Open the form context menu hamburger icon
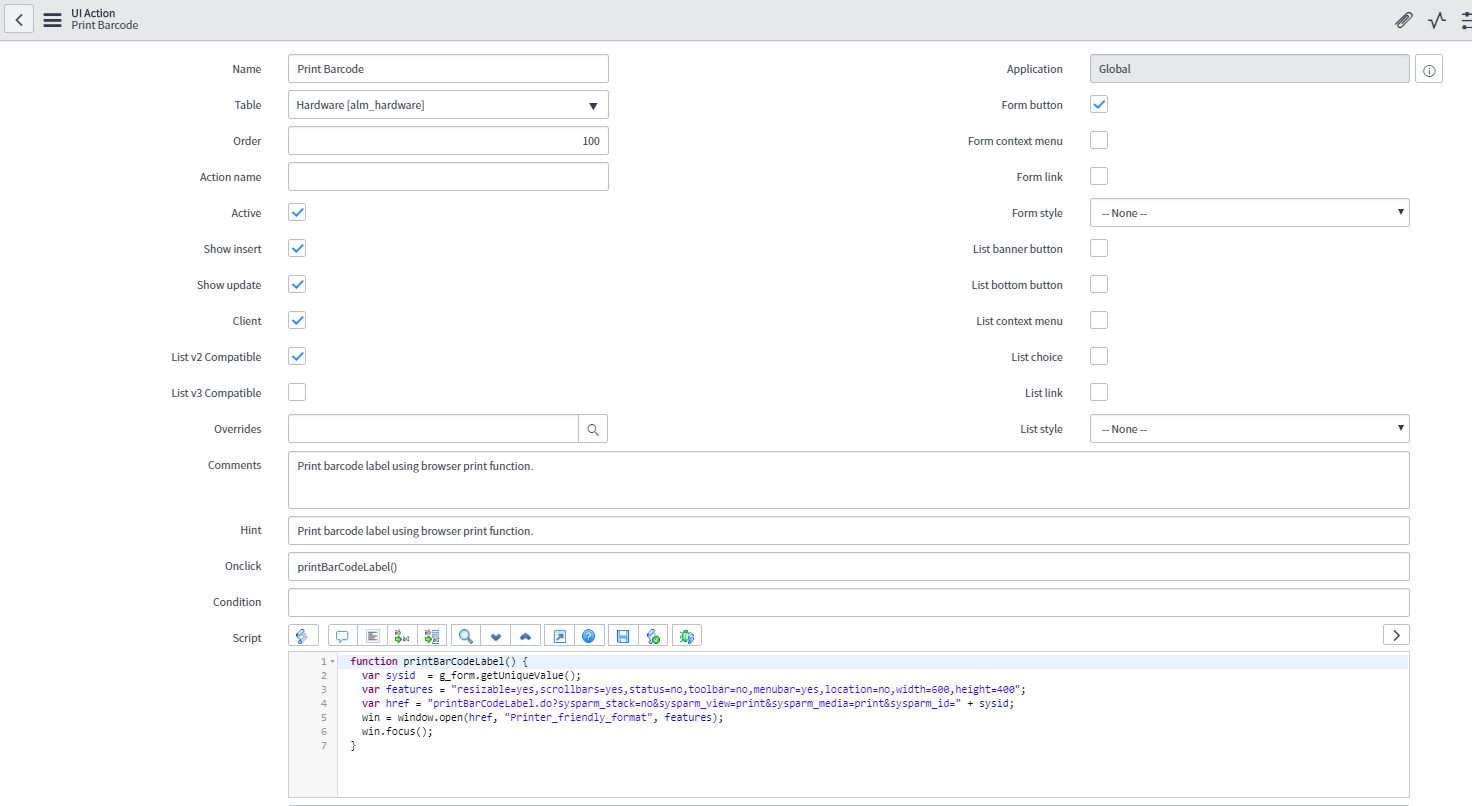Image resolution: width=1472 pixels, height=806 pixels. tap(52, 19)
